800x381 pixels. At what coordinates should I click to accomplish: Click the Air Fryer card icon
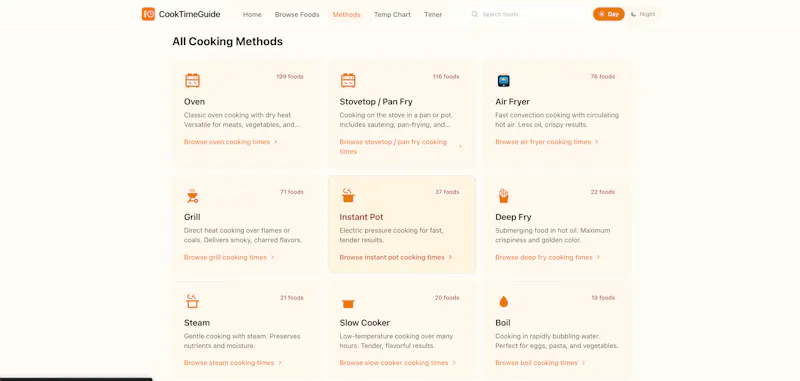pyautogui.click(x=504, y=81)
